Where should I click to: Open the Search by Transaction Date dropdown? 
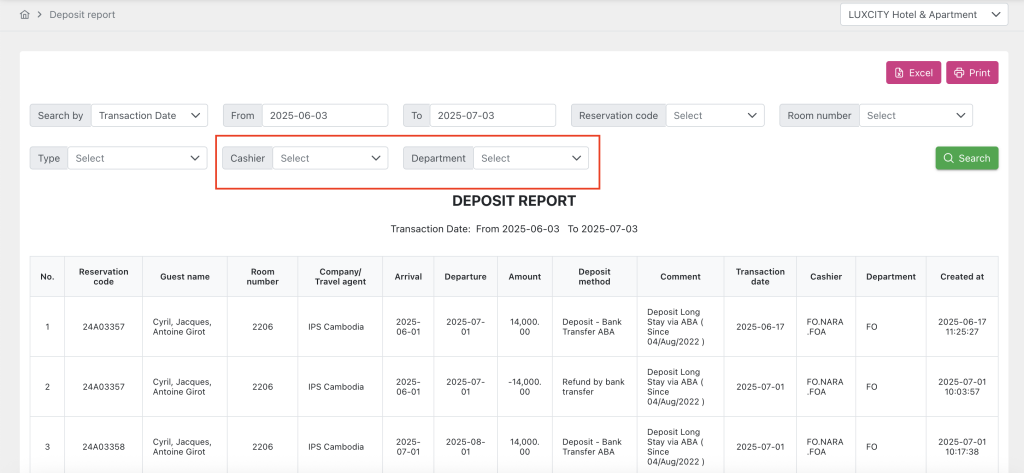point(149,116)
